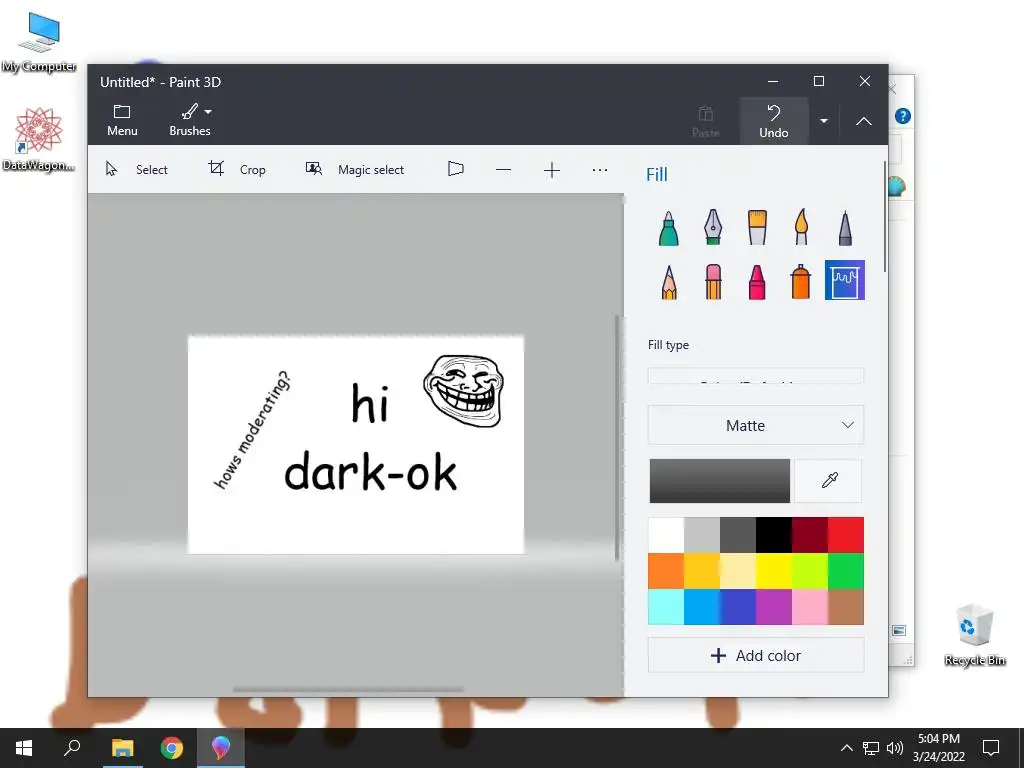Viewport: 1024px width, 768px height.
Task: Activate the Select tool
Action: (137, 170)
